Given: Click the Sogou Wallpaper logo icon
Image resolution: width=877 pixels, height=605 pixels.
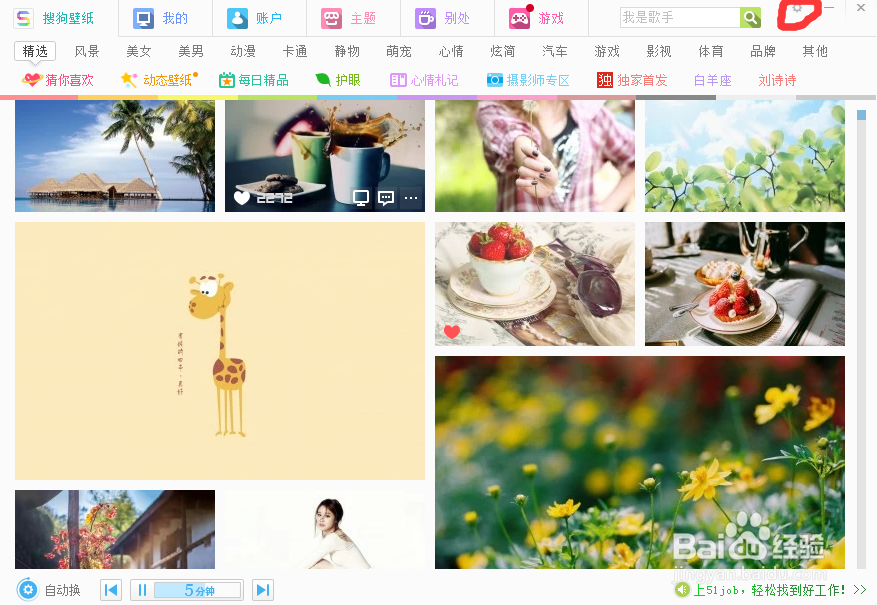Looking at the screenshot, I should point(23,18).
